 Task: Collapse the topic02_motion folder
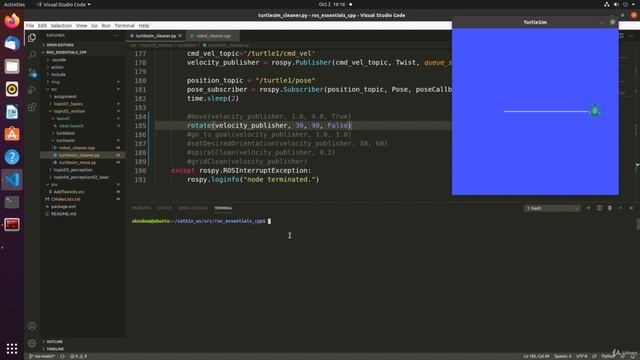pos(69,111)
